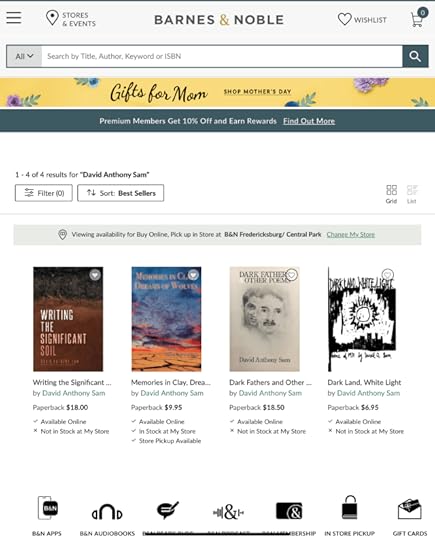Switch to List view
This screenshot has height=540, width=435.
412,194
